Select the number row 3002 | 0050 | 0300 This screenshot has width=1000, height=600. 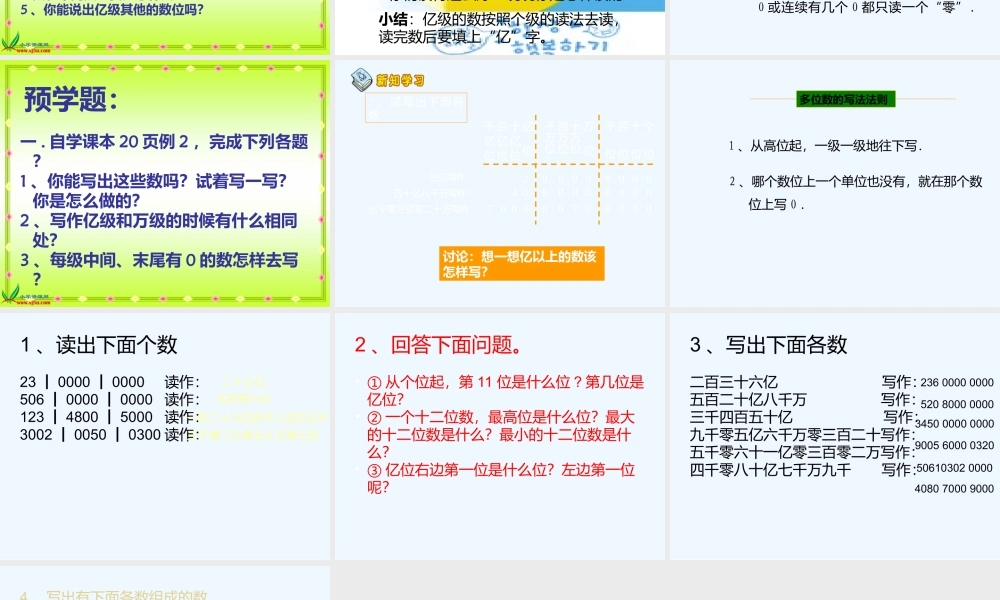[90, 434]
